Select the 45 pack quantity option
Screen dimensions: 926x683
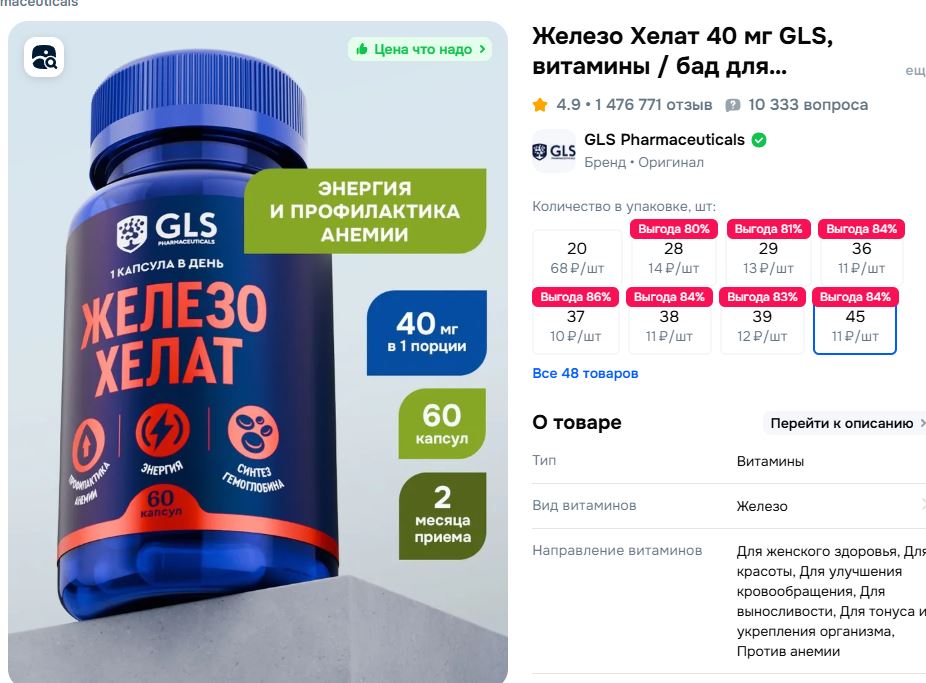[855, 322]
